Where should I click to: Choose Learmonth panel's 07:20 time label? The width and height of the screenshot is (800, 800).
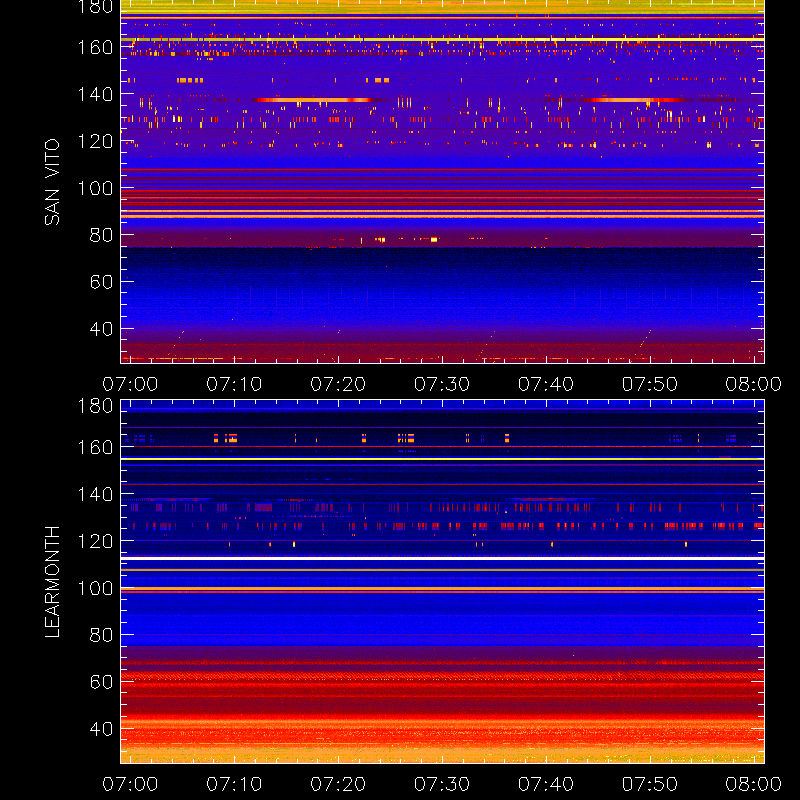click(338, 784)
